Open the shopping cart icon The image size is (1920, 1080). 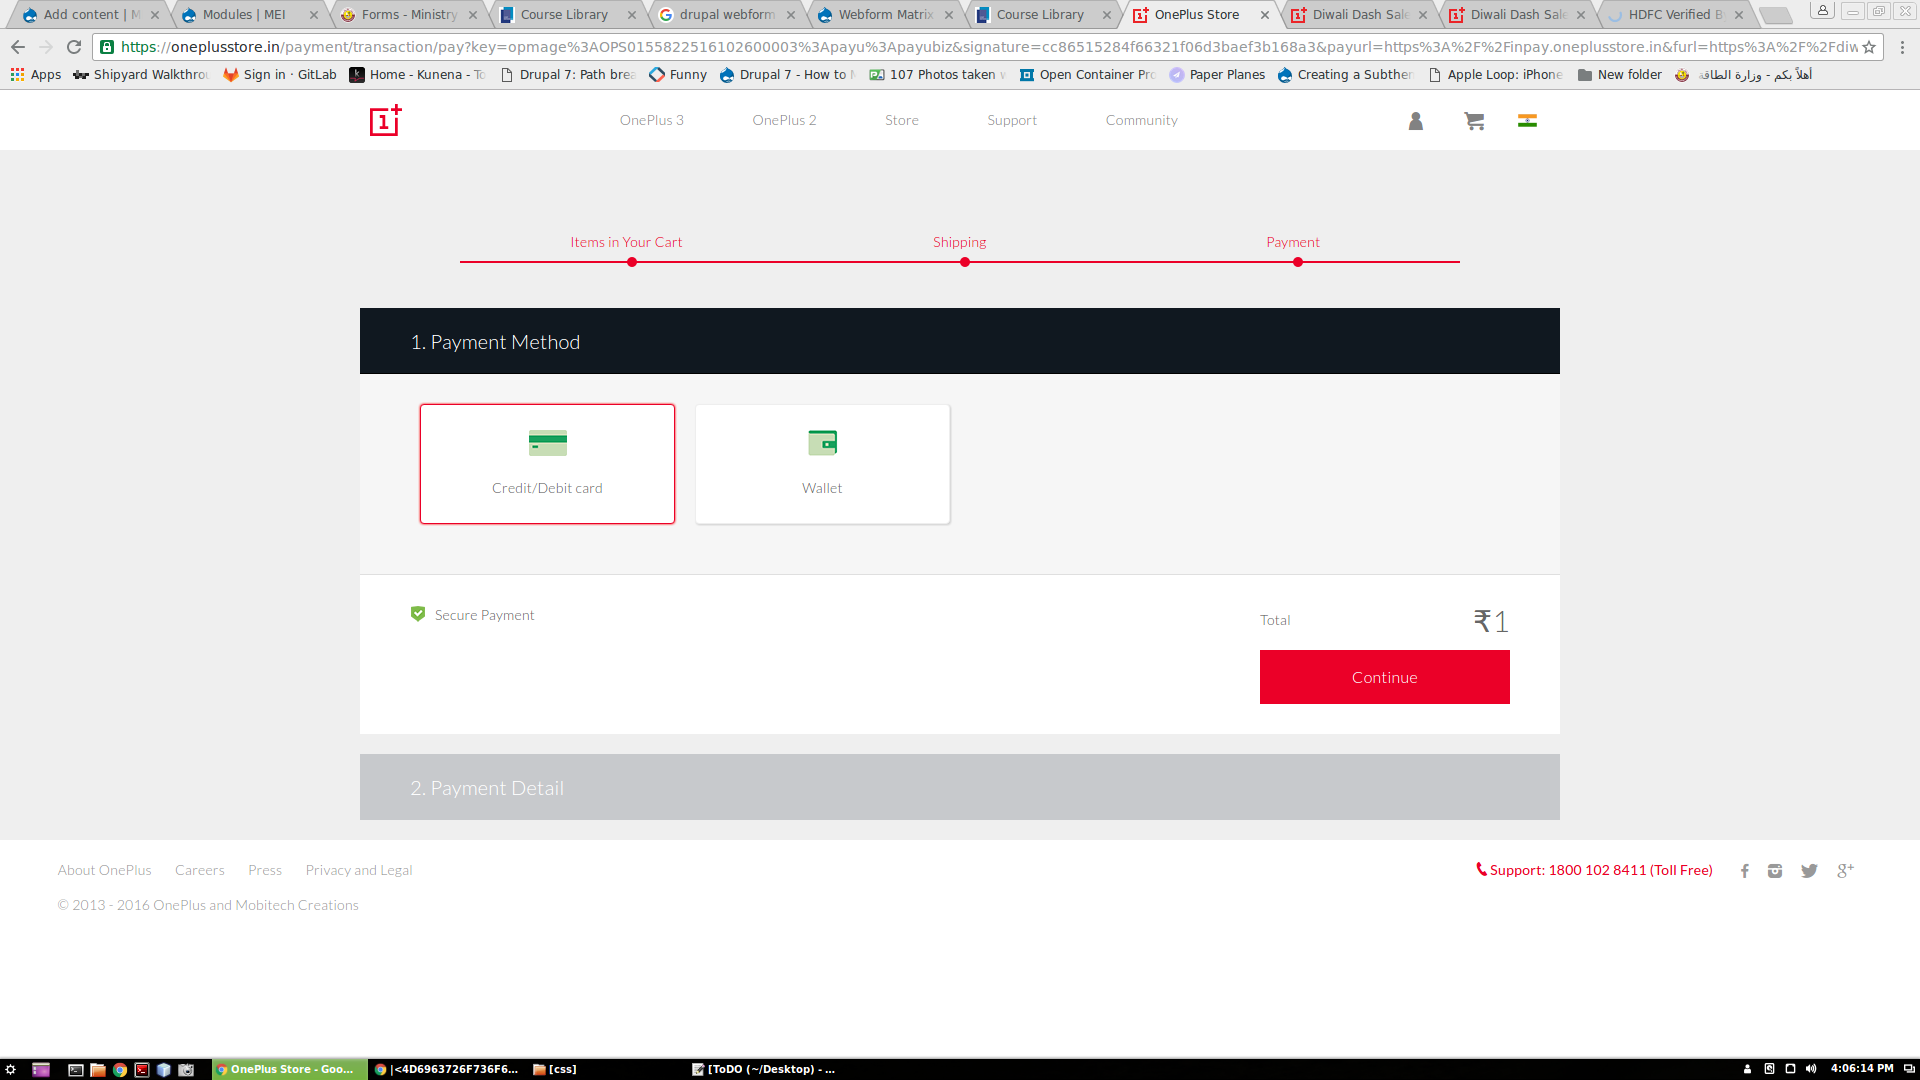pos(1474,121)
